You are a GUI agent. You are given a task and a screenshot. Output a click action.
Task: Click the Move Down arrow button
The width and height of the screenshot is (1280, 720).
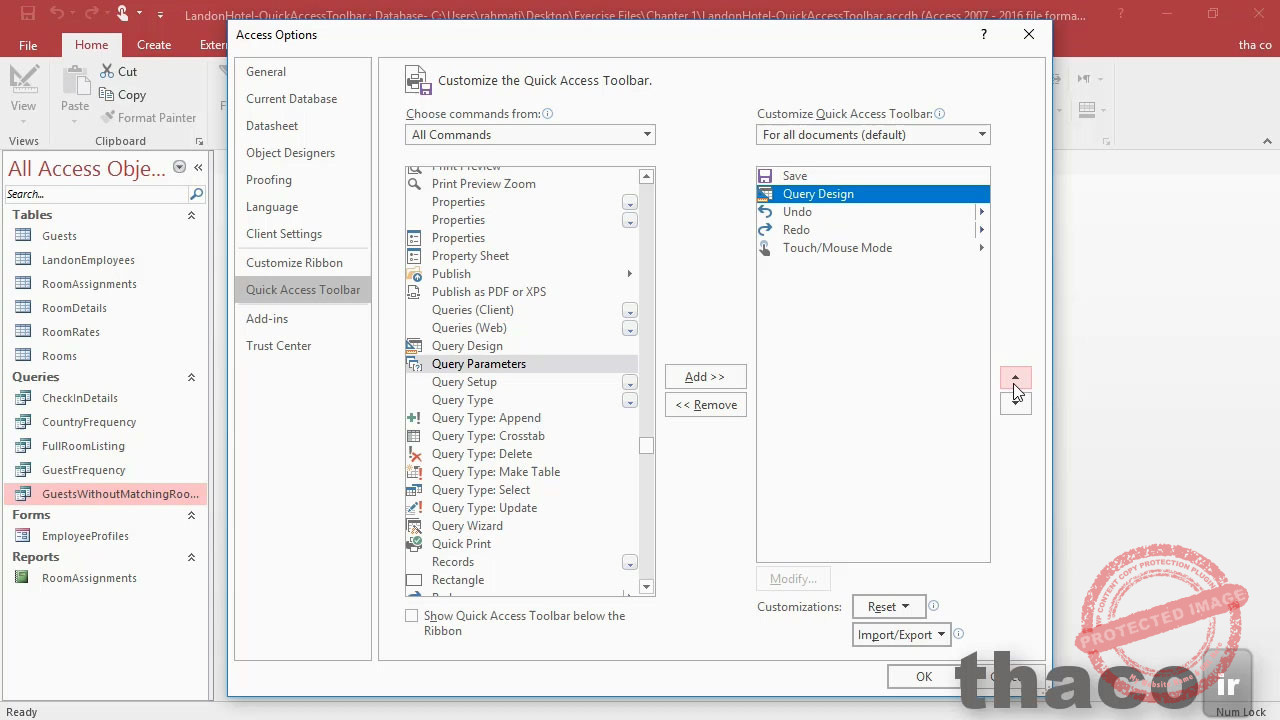1016,404
